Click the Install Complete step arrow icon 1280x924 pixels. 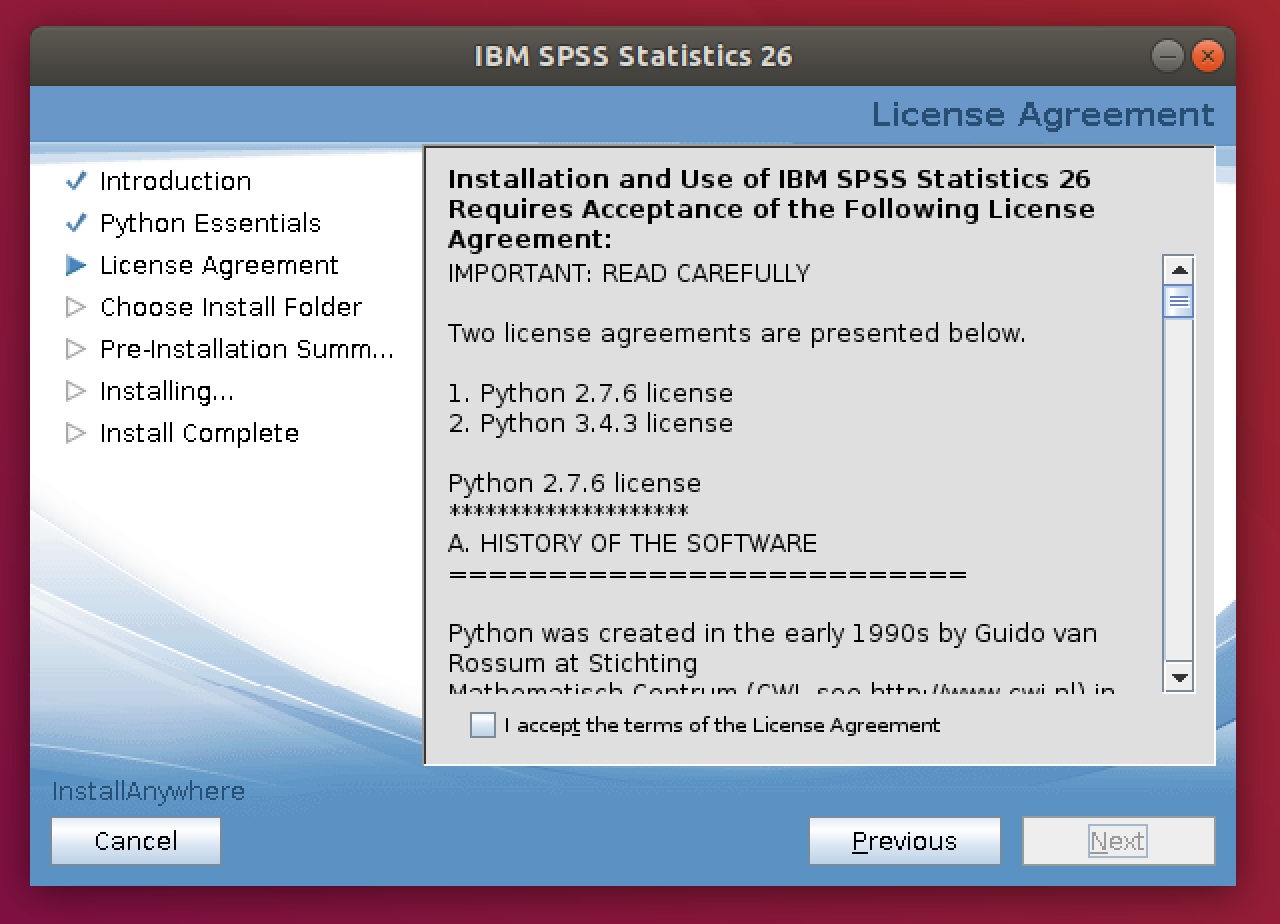(x=76, y=433)
